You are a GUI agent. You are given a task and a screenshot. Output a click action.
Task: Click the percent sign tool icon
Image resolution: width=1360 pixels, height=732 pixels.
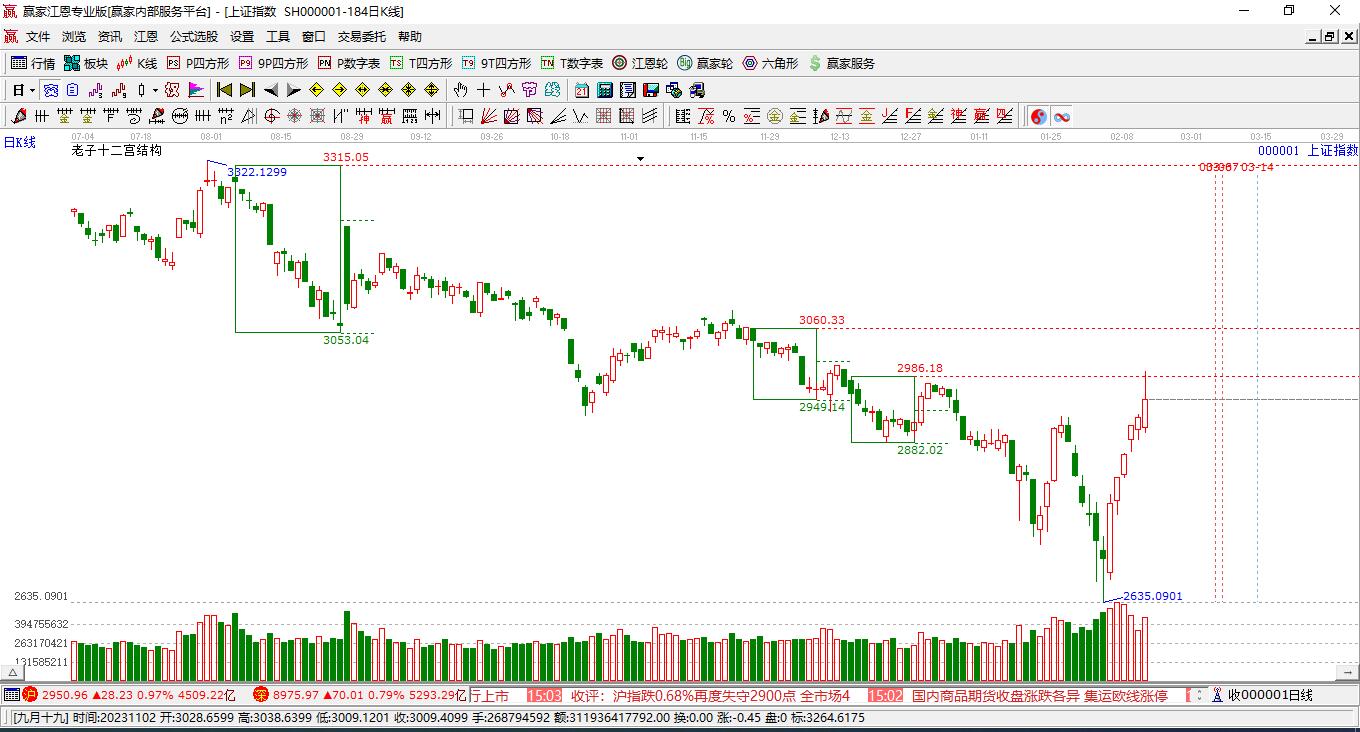point(729,116)
